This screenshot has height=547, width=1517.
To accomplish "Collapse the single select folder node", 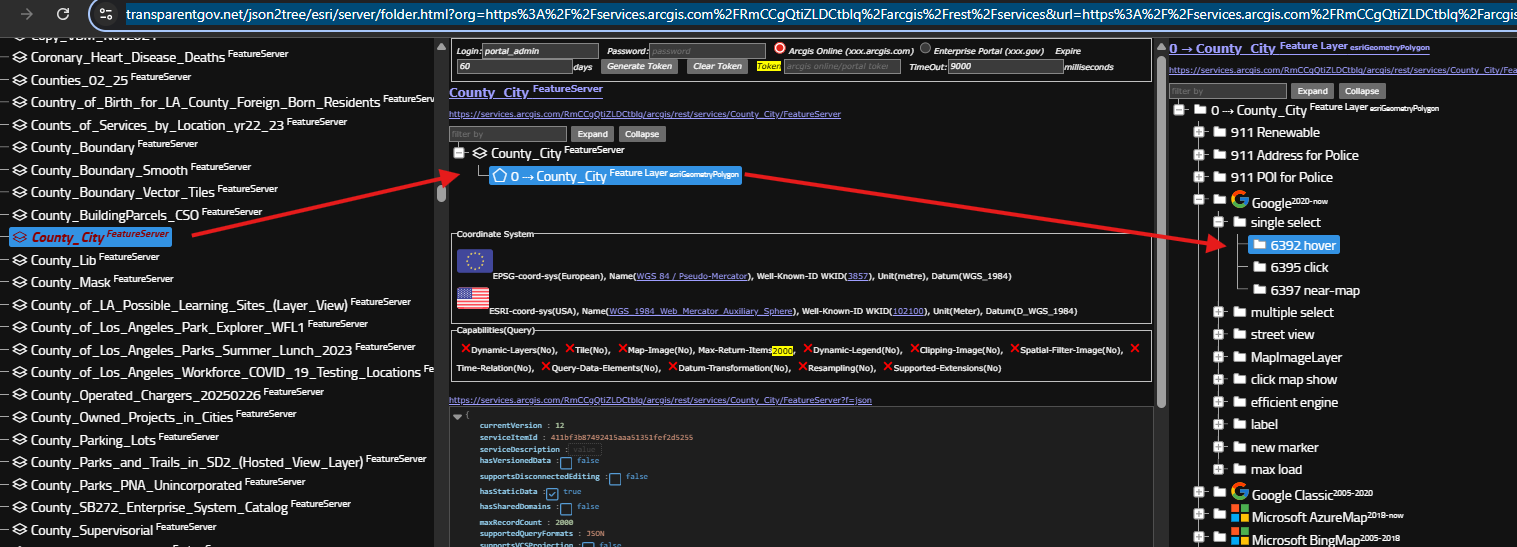I will [x=1218, y=222].
